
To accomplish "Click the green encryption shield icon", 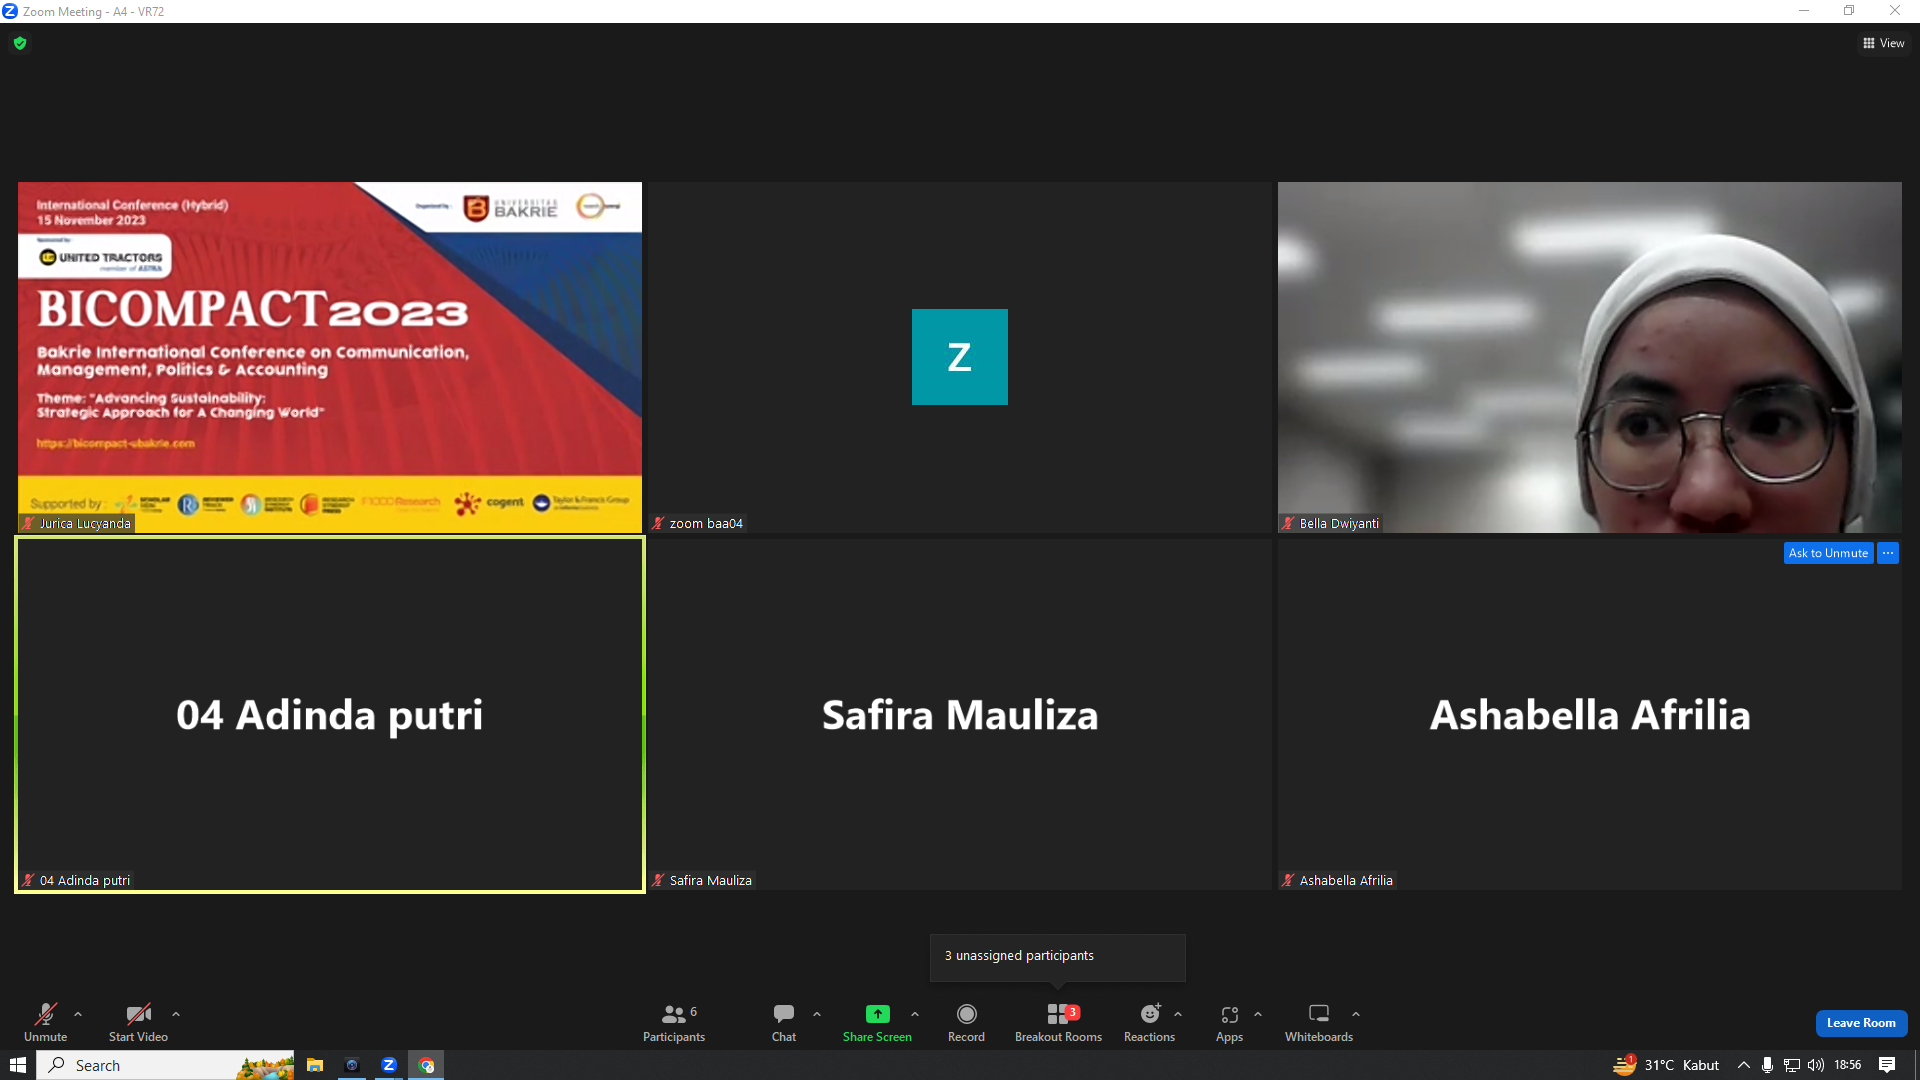I will pos(20,43).
